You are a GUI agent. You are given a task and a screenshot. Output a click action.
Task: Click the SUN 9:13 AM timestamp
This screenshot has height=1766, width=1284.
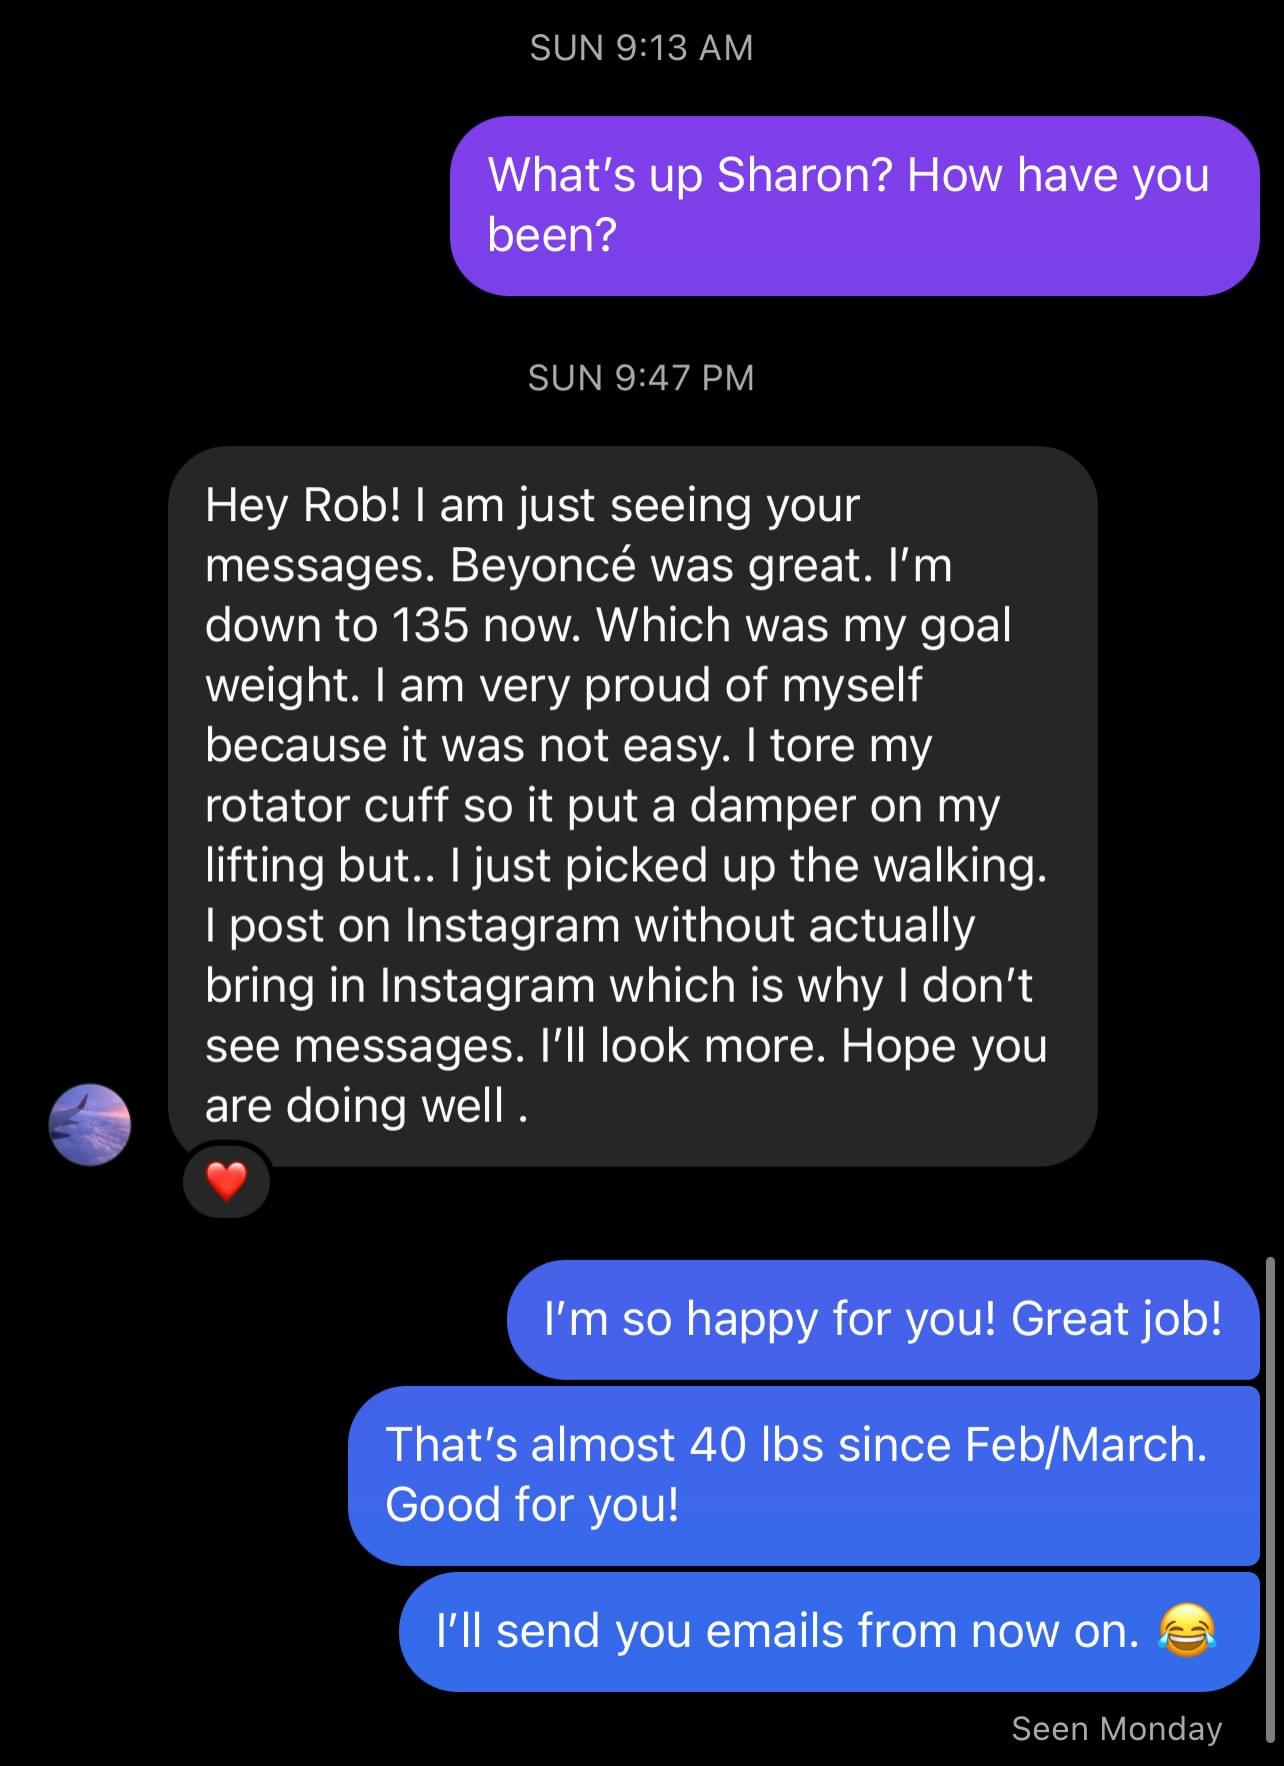[641, 48]
